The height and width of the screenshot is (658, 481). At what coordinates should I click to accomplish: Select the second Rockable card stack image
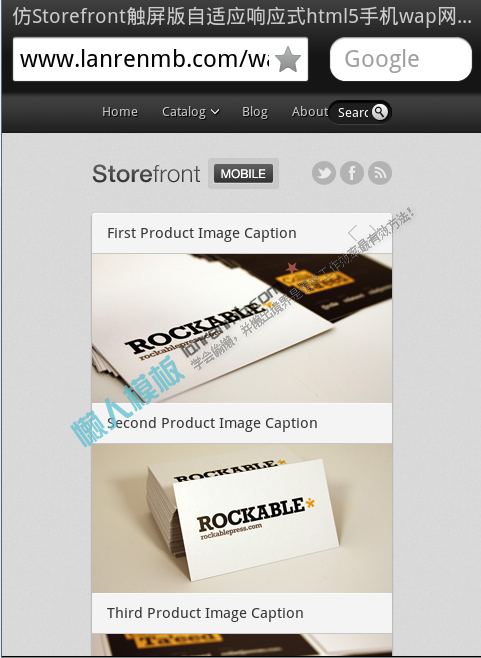242,518
